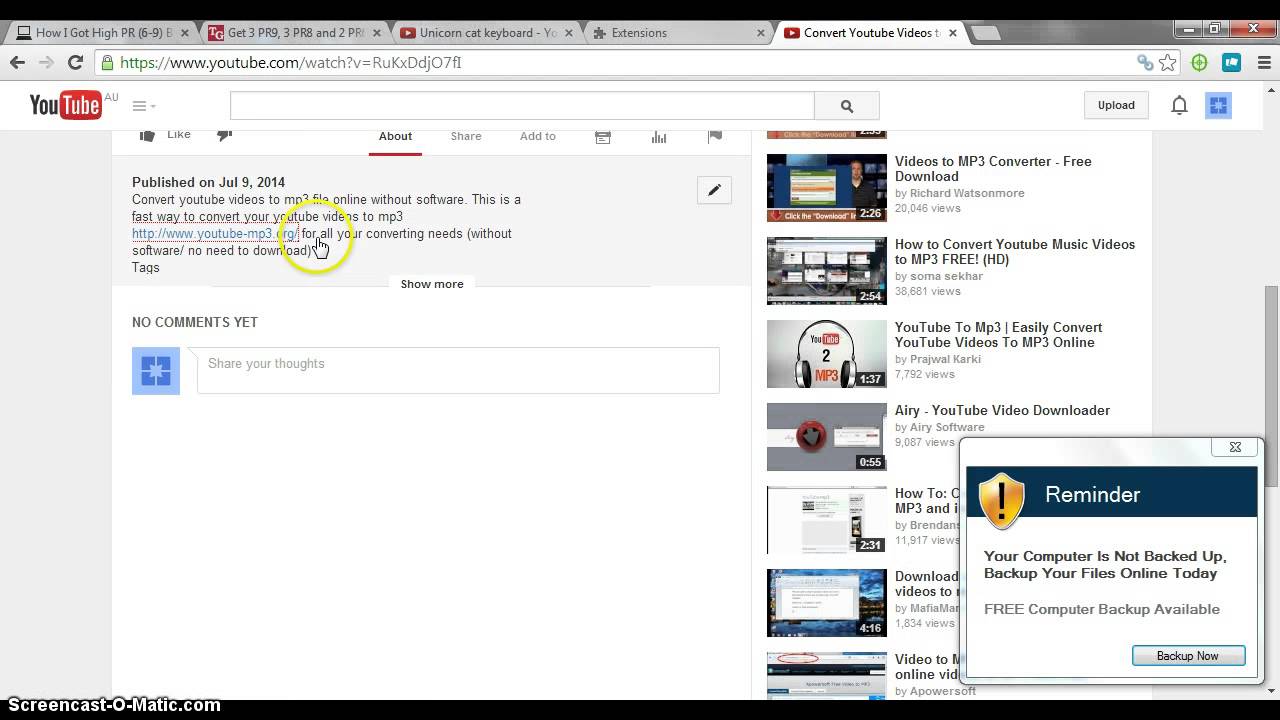Close the Reminder popup
Screen dimensions: 1280x720
1235,447
